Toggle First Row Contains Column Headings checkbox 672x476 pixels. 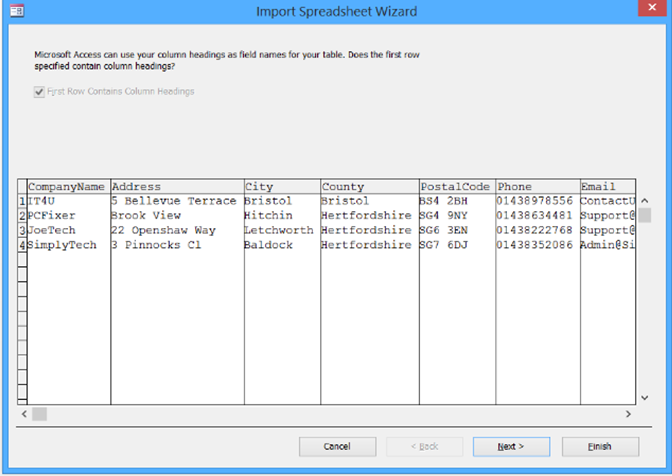[x=39, y=92]
